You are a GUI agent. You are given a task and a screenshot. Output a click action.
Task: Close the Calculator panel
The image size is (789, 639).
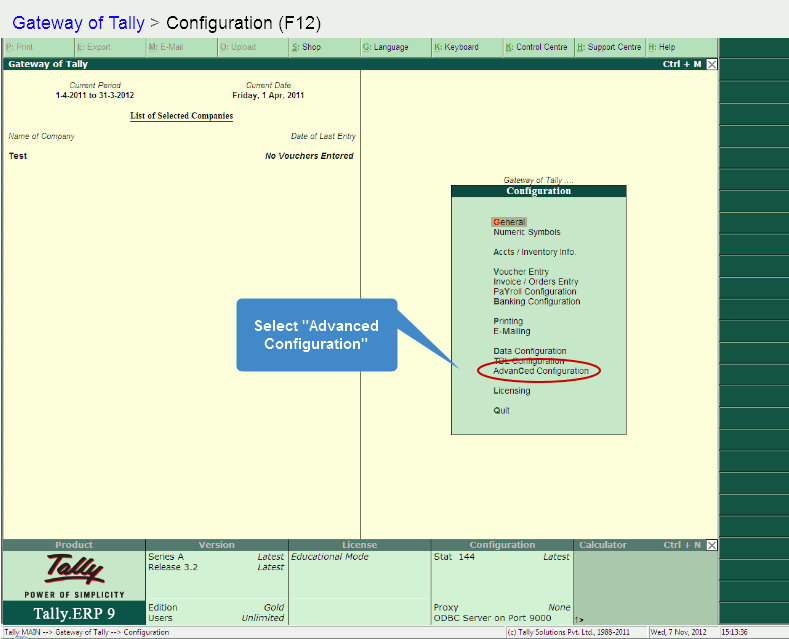coord(712,545)
